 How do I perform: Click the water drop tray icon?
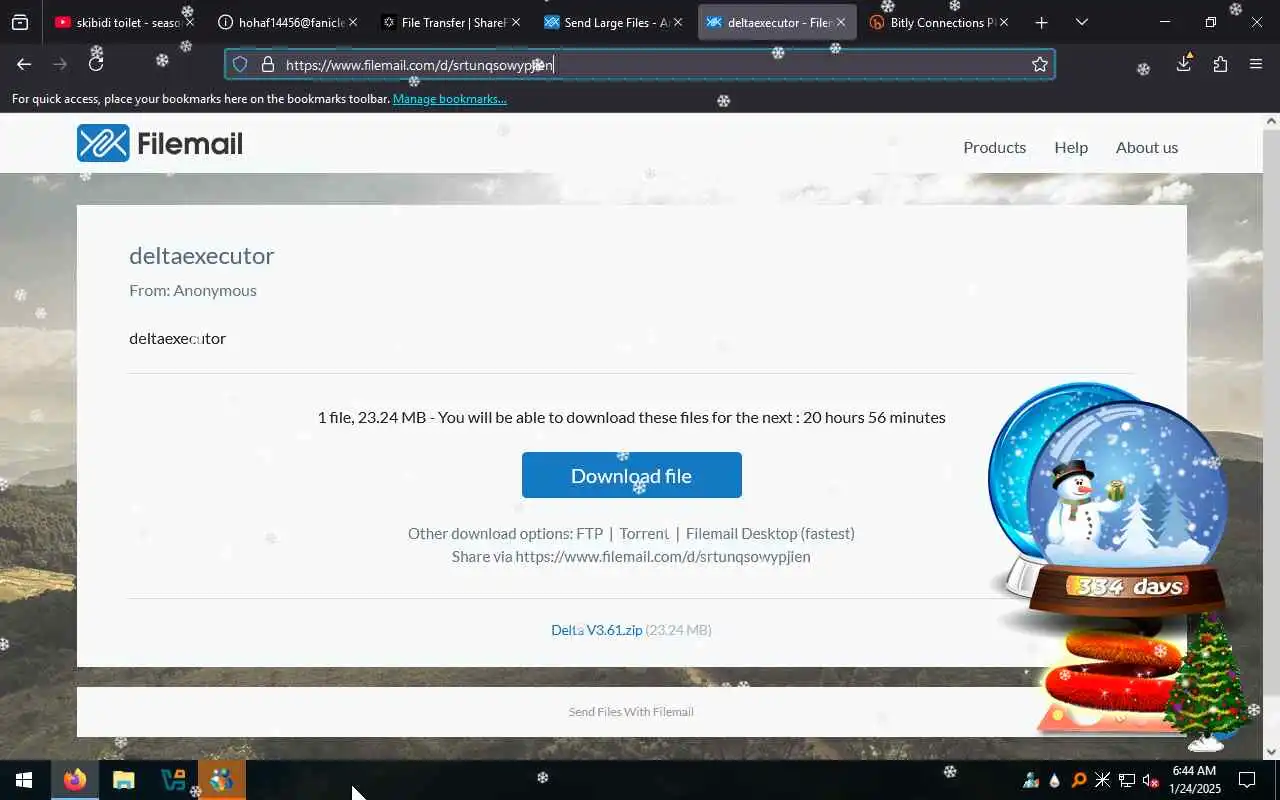1054,780
